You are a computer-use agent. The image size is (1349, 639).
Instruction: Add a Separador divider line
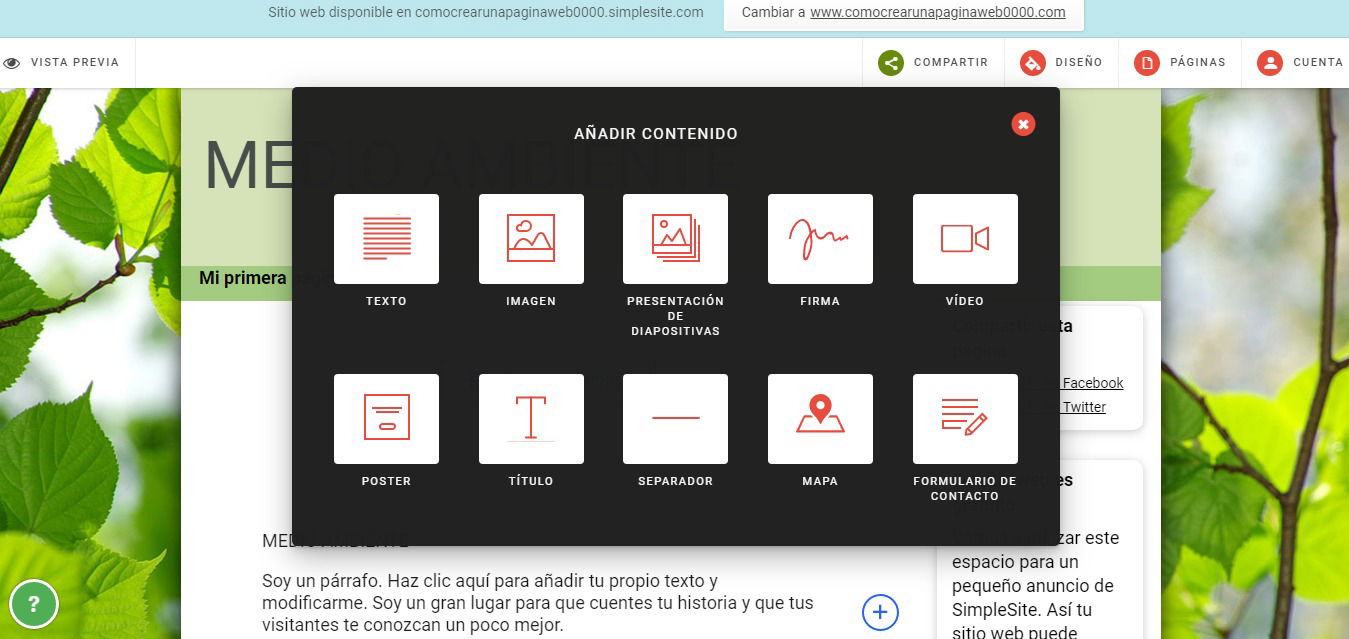click(x=675, y=419)
